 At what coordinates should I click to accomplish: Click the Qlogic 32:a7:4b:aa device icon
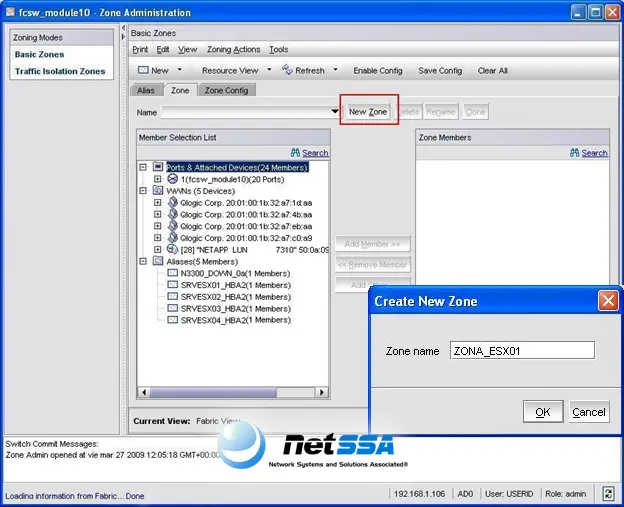click(172, 214)
